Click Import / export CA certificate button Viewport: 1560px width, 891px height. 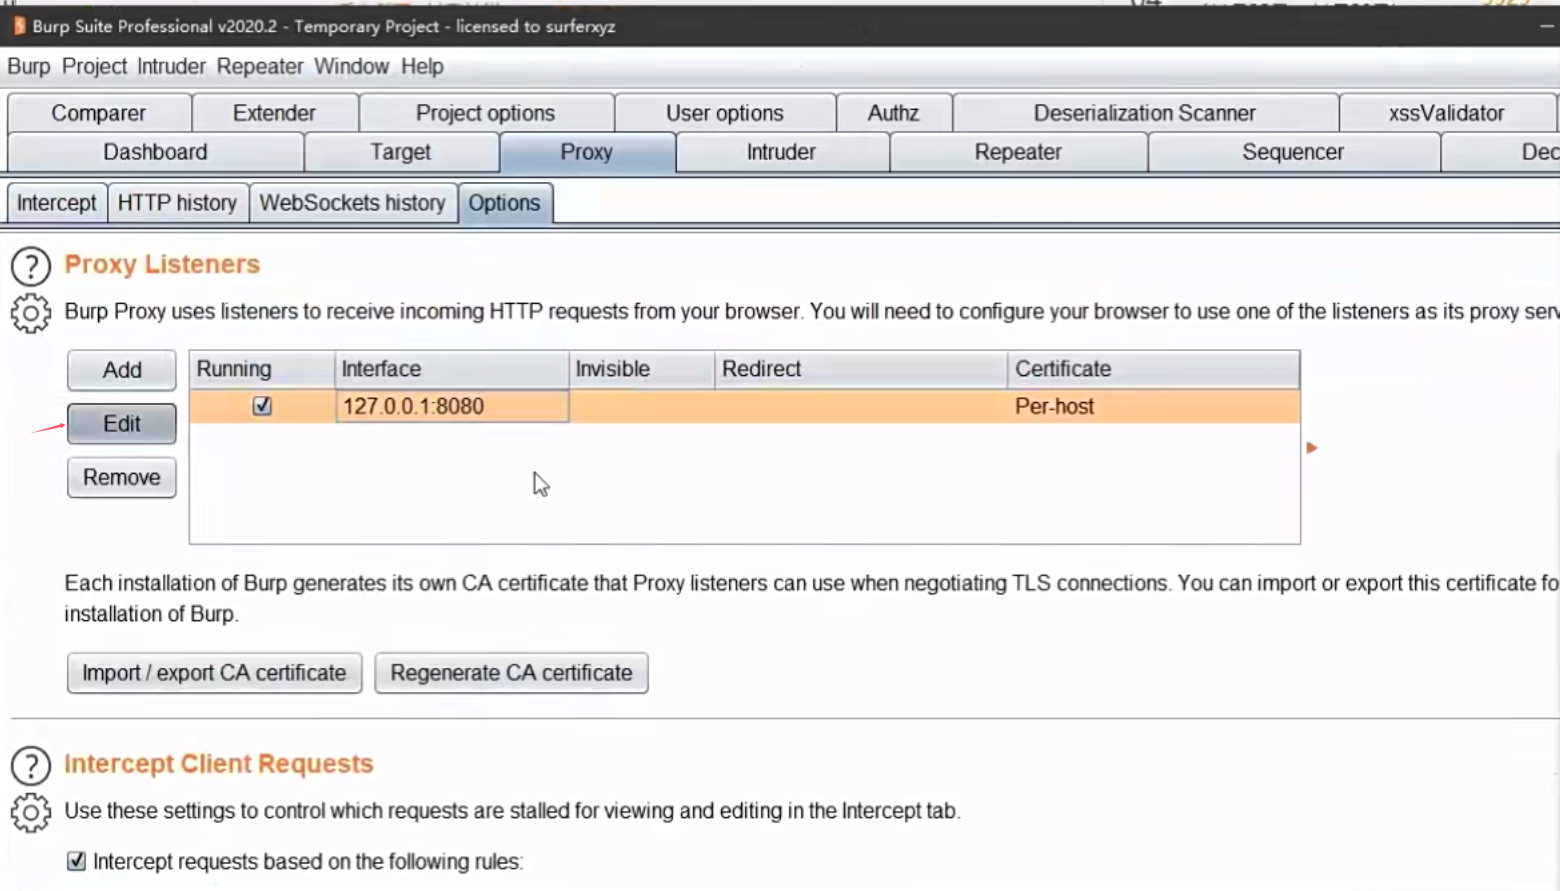click(214, 673)
